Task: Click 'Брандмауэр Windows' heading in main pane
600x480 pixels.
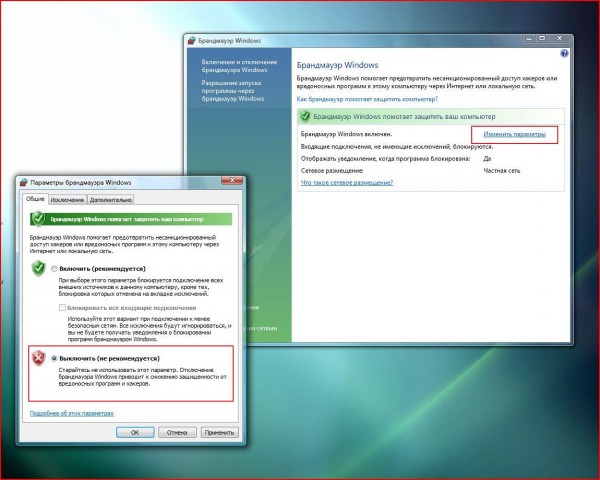Action: 338,65
